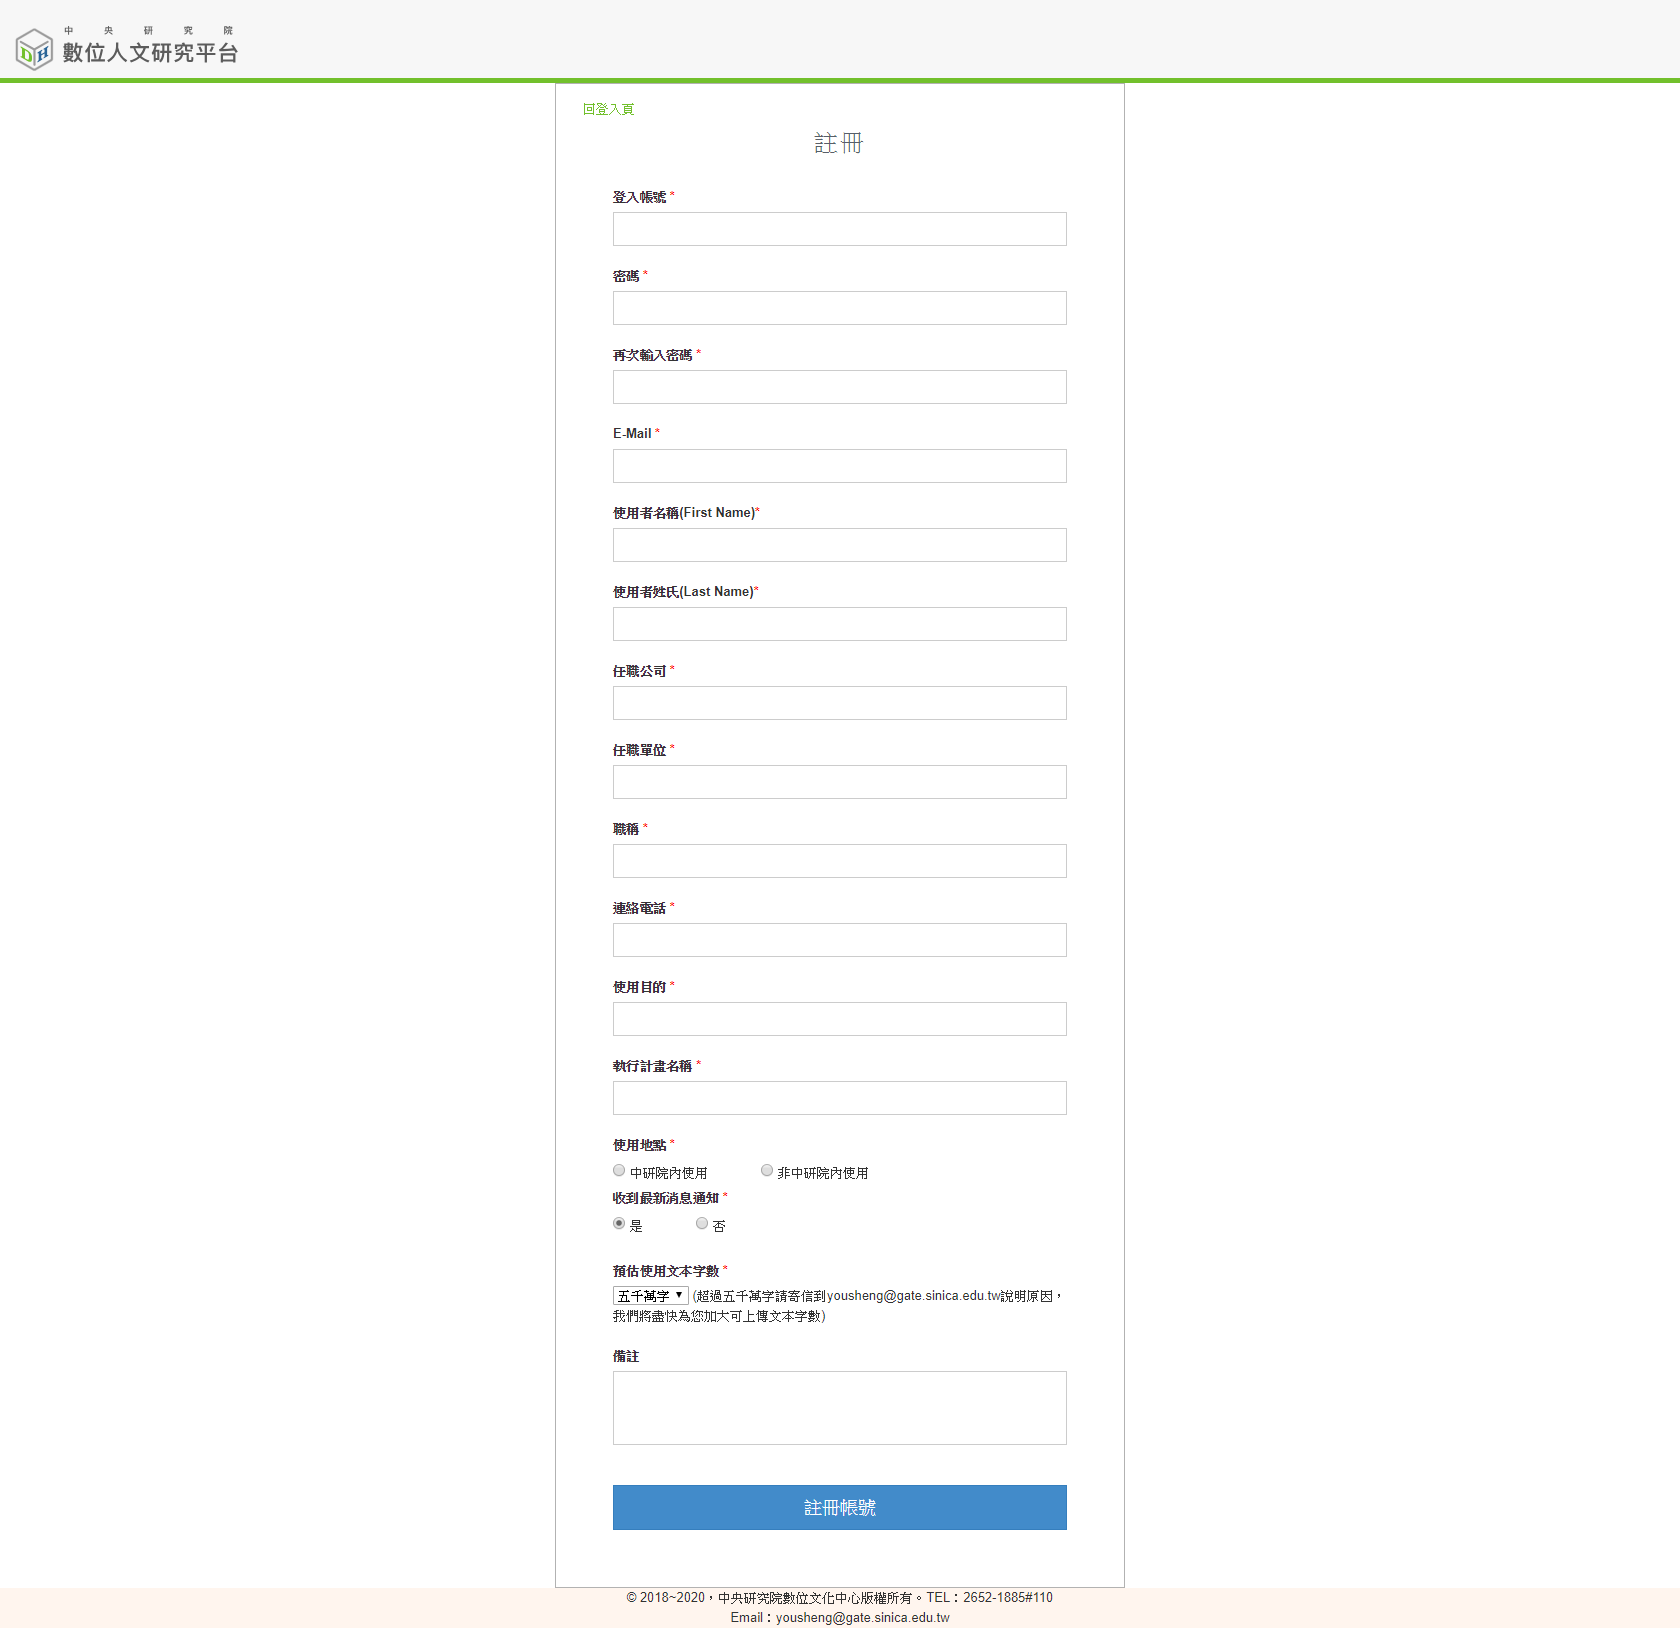The image size is (1680, 1632).
Task: Click the 再次輸入密碼 confirmation field
Action: [839, 387]
